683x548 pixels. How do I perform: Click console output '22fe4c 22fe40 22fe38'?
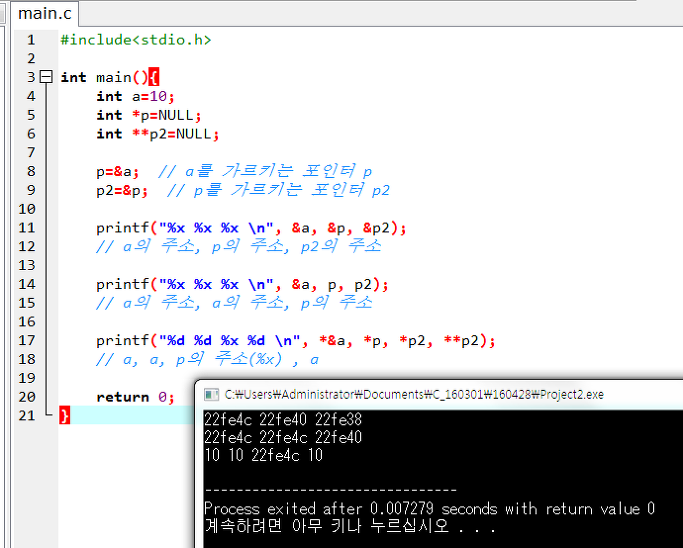[283, 419]
